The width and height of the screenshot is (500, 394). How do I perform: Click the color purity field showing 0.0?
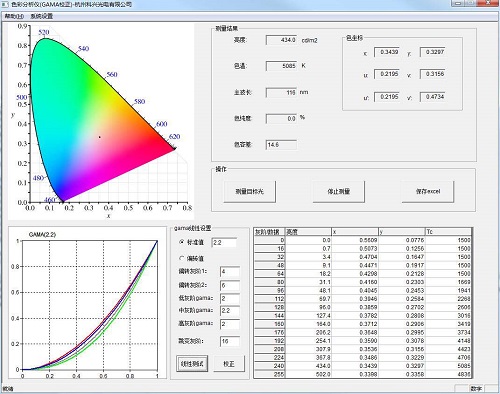(281, 118)
